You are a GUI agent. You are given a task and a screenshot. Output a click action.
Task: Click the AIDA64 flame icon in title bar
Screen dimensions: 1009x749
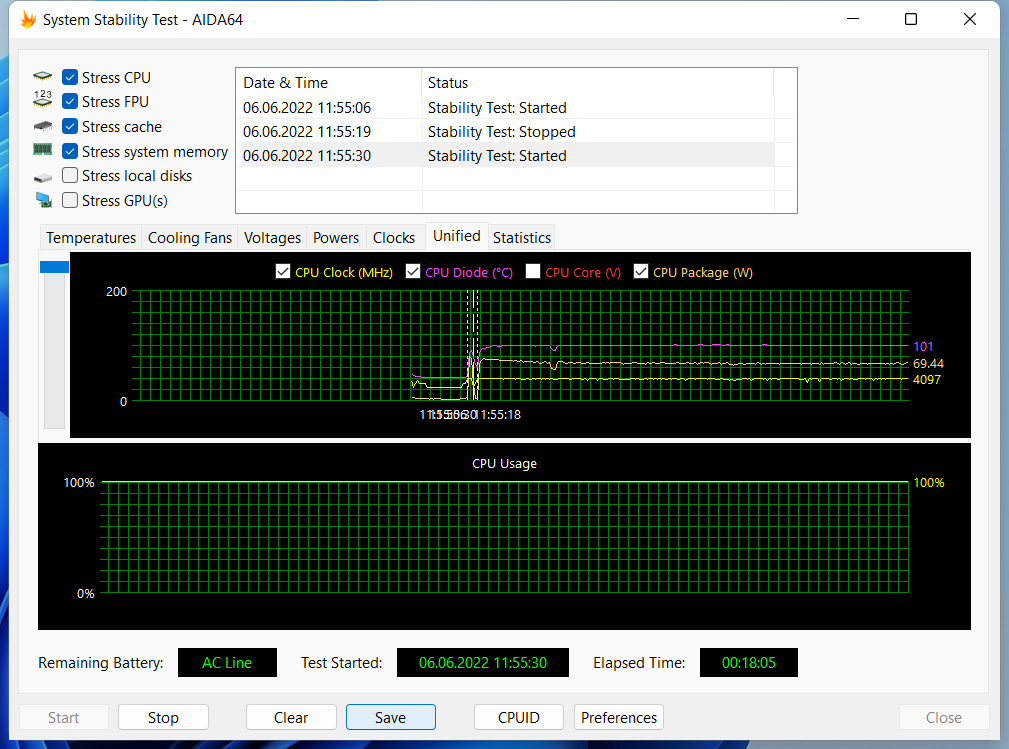(x=28, y=19)
